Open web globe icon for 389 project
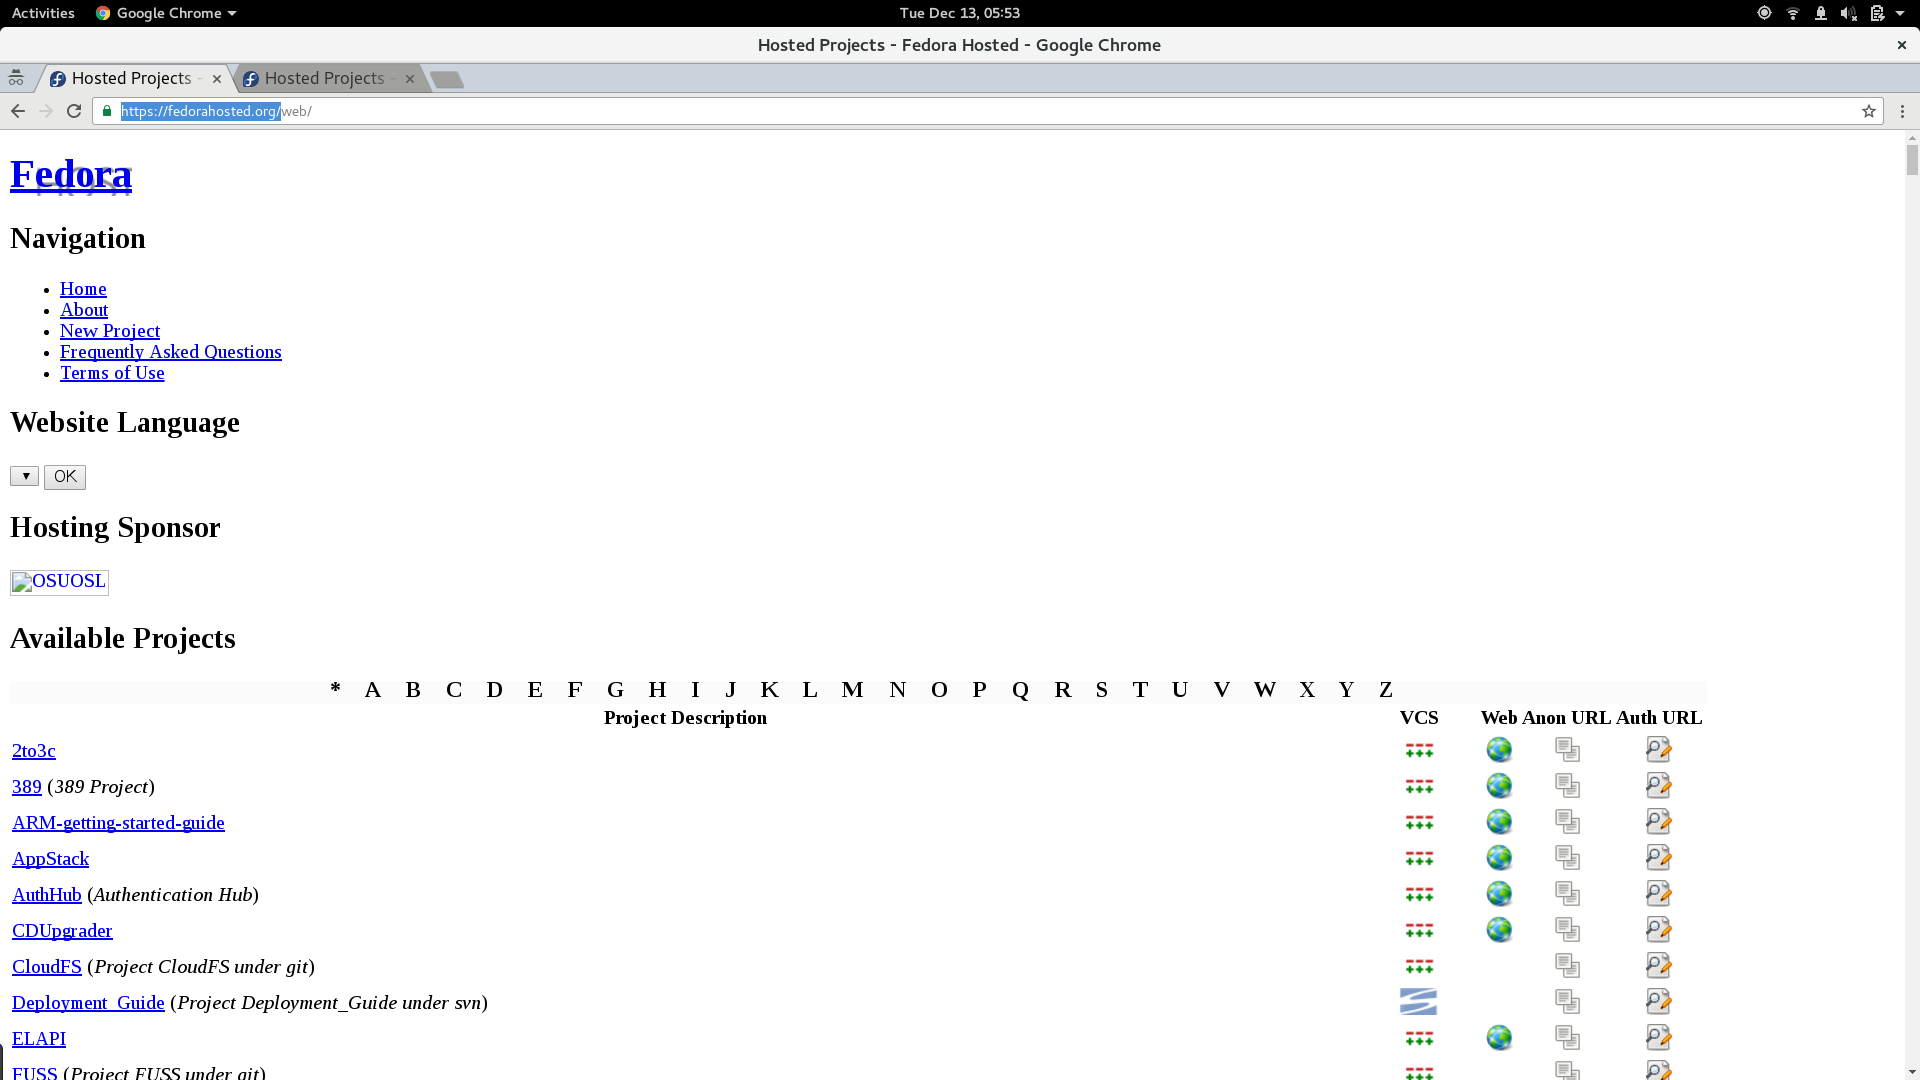1920x1080 pixels. (1499, 786)
